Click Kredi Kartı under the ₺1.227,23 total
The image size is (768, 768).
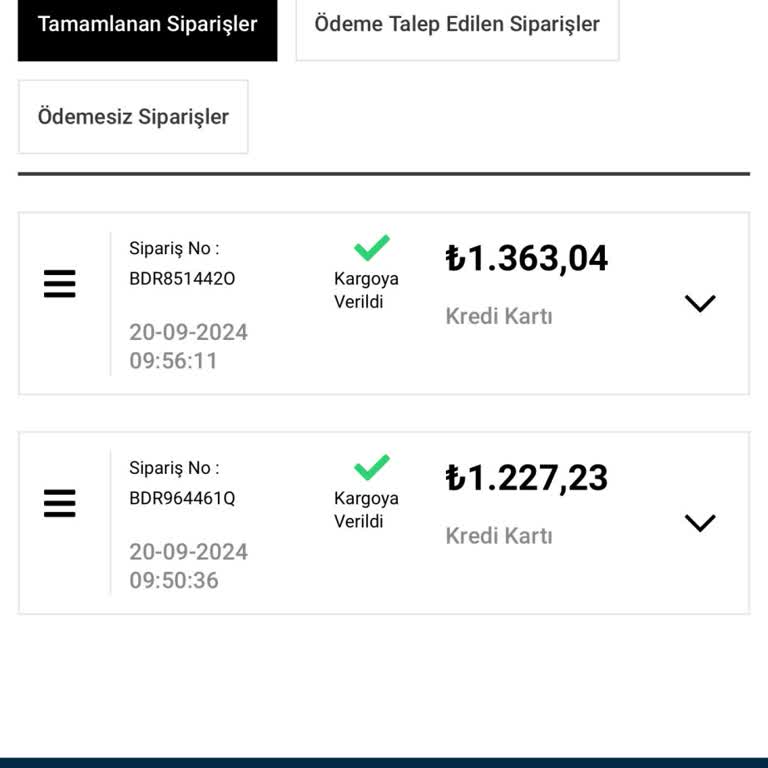[499, 536]
